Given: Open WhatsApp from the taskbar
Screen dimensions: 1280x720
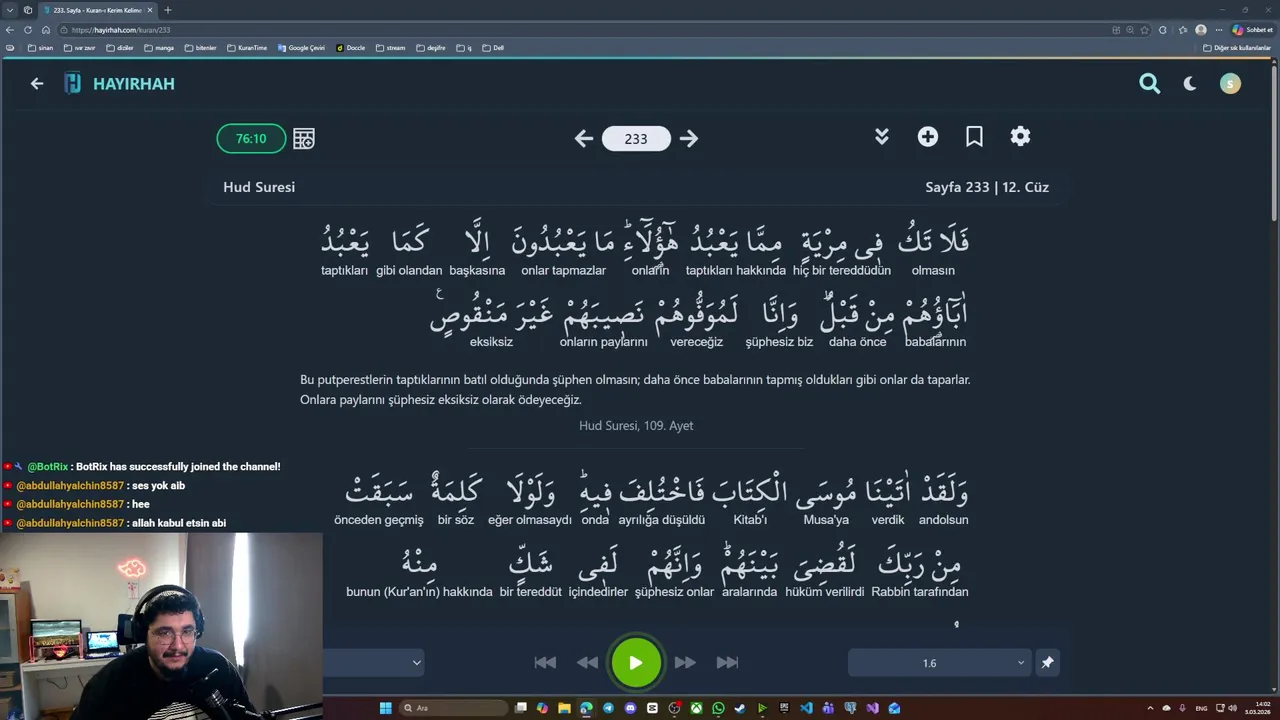Looking at the screenshot, I should click(718, 708).
